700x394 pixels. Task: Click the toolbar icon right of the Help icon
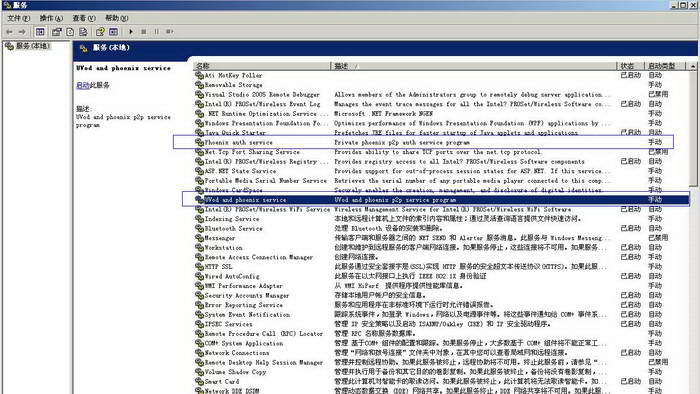pyautogui.click(x=113, y=32)
